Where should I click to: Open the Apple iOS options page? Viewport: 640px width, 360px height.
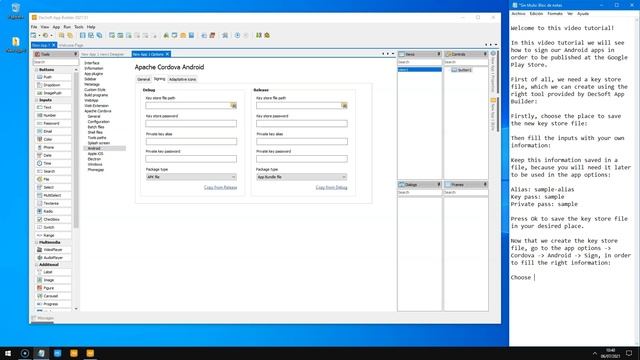[96, 154]
